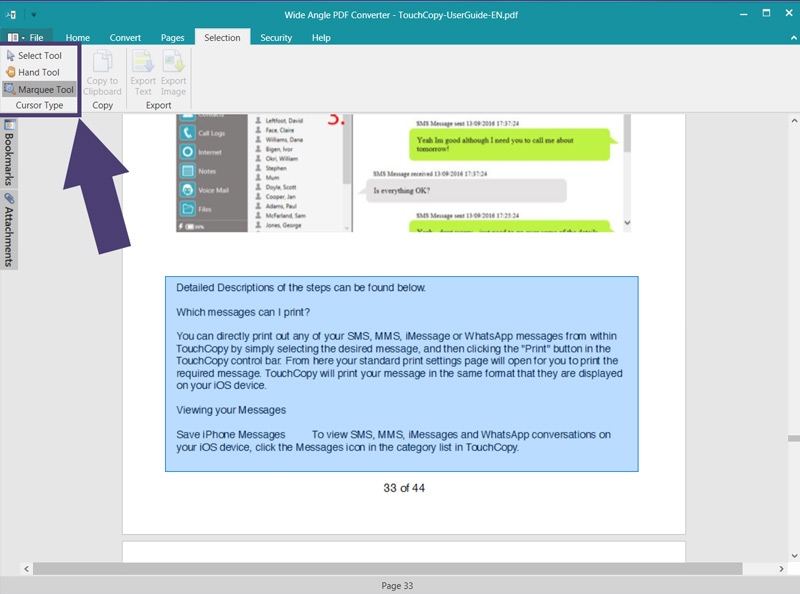Click vertical scrollbar down arrow

(794, 556)
